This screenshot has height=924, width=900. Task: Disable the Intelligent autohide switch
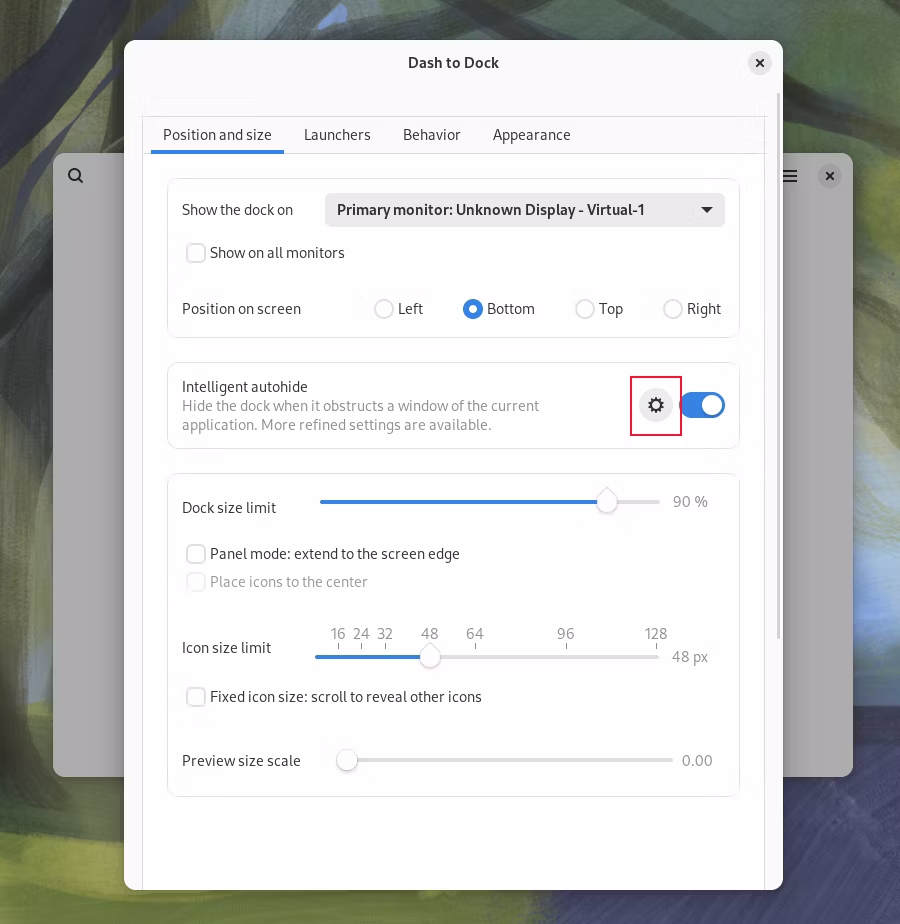(702, 405)
